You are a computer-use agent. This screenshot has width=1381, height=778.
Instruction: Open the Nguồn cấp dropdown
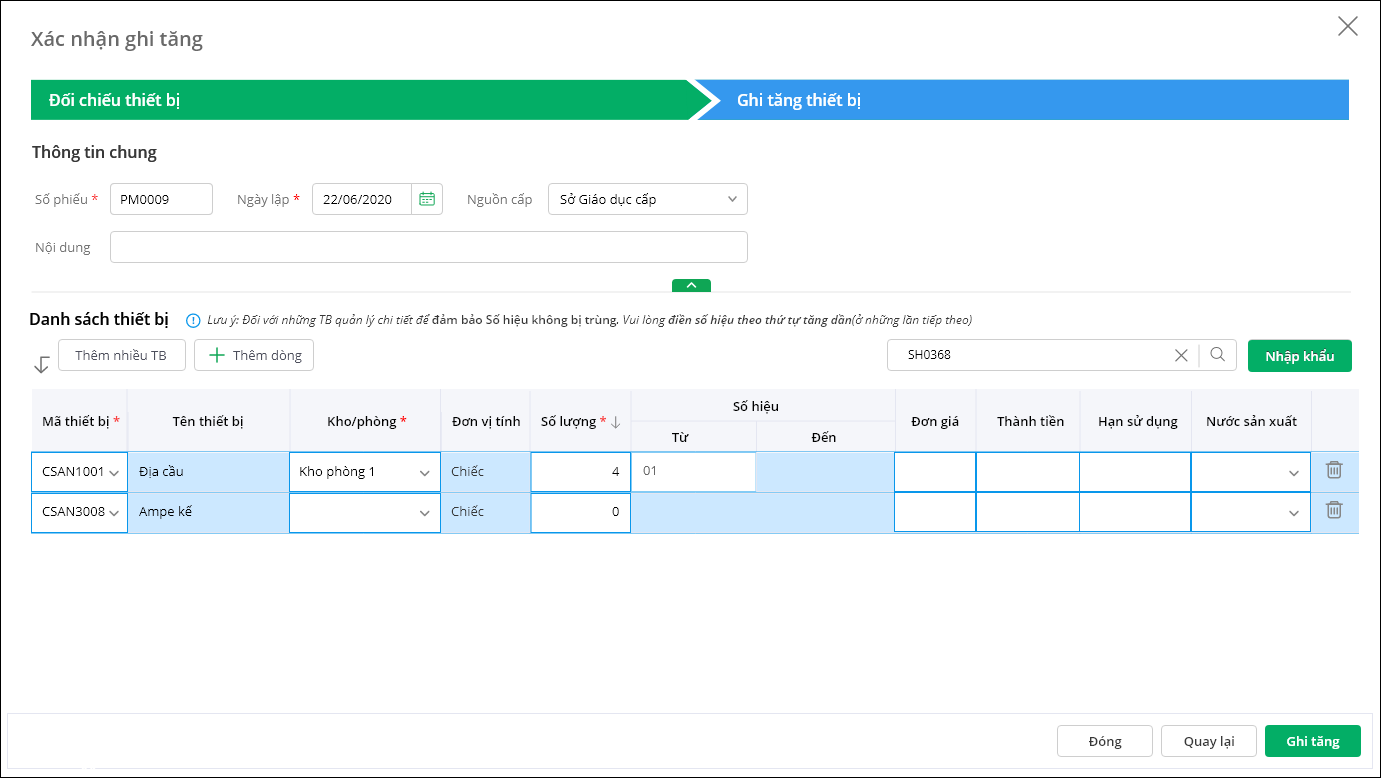[x=731, y=199]
